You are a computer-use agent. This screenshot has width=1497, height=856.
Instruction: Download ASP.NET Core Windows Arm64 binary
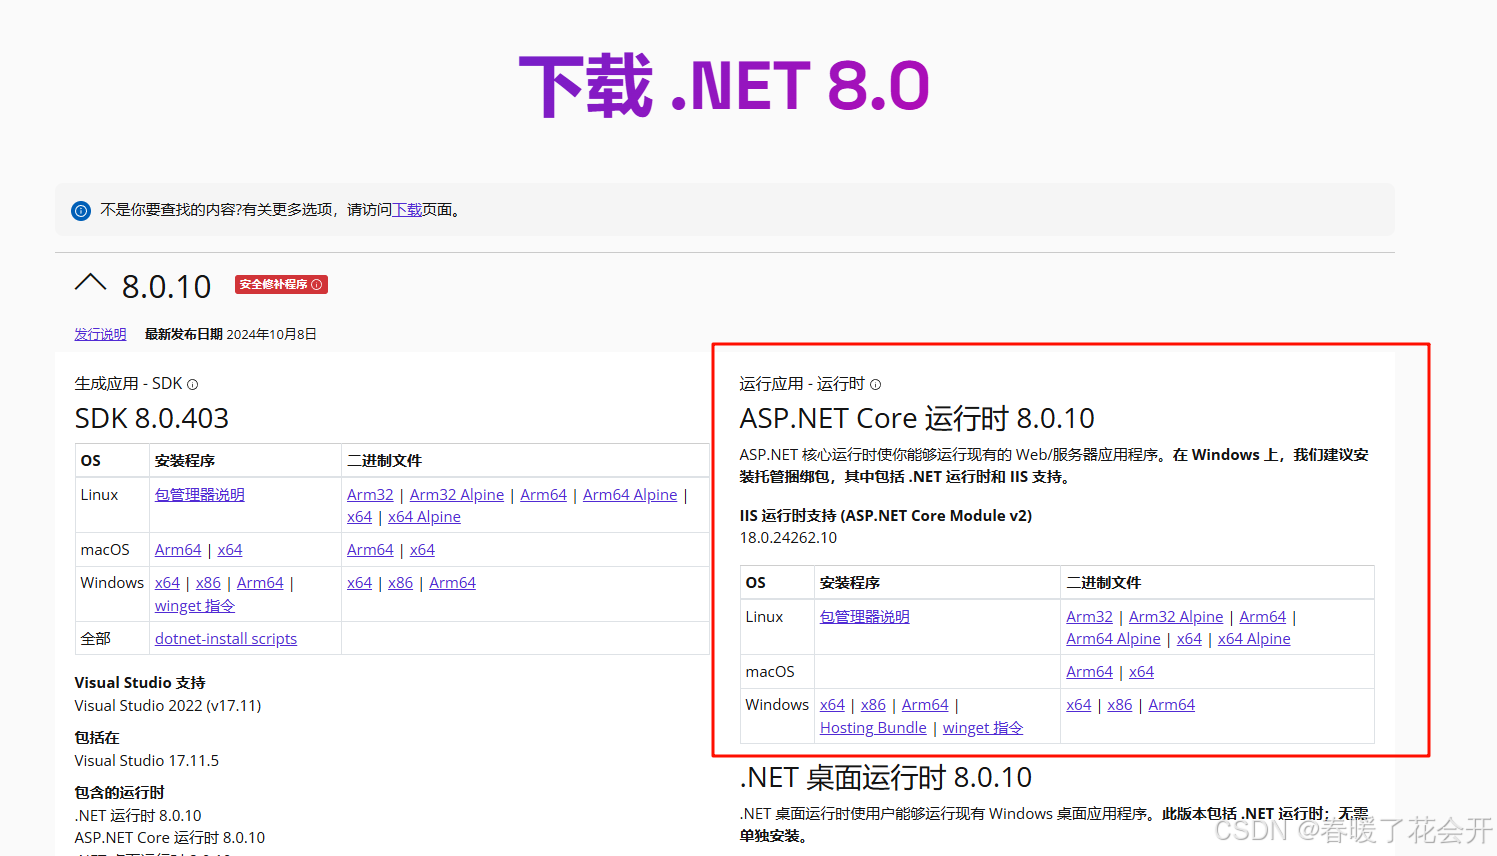click(1171, 705)
